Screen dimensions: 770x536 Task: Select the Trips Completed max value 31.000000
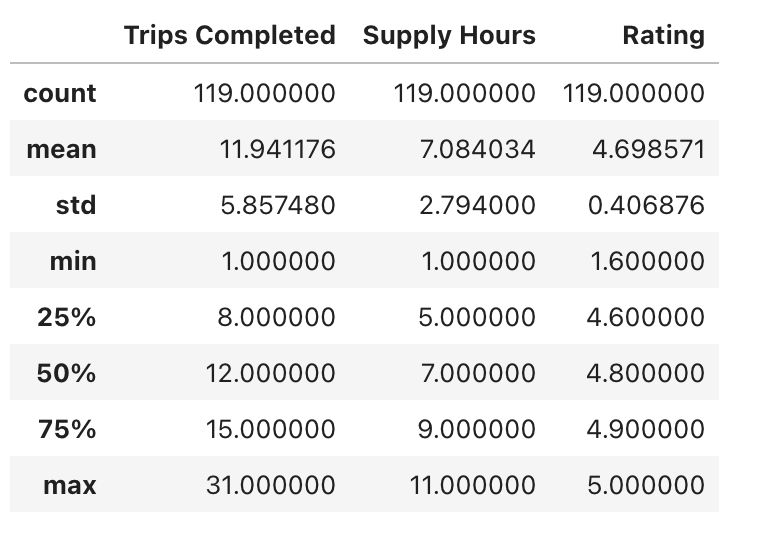pos(271,485)
